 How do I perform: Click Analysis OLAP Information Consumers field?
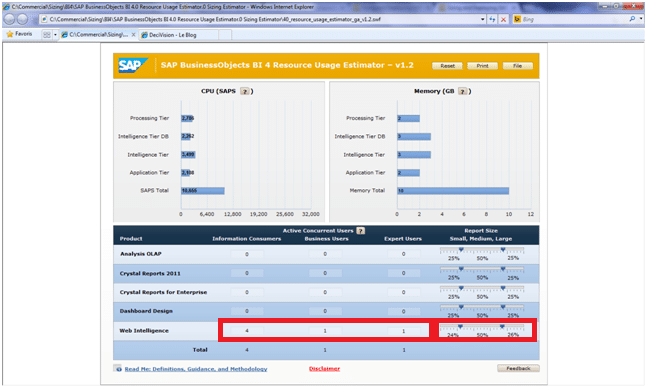point(247,254)
